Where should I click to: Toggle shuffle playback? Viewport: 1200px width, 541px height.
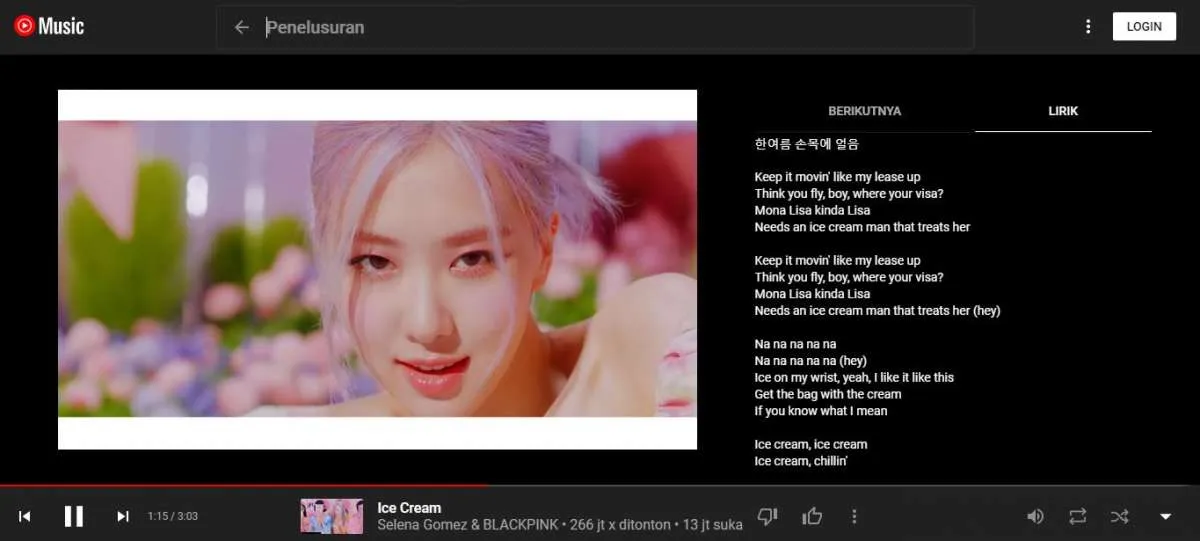(1119, 516)
